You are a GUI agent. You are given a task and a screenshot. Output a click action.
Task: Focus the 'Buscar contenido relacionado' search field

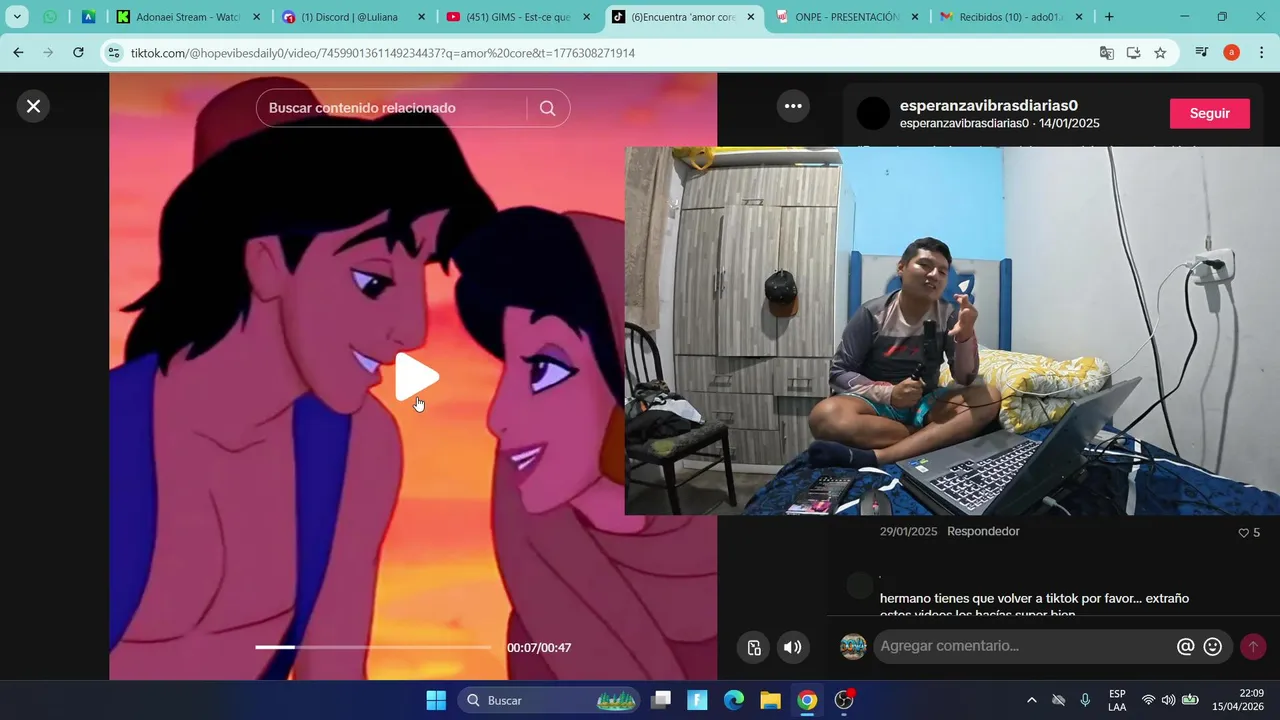click(x=392, y=108)
